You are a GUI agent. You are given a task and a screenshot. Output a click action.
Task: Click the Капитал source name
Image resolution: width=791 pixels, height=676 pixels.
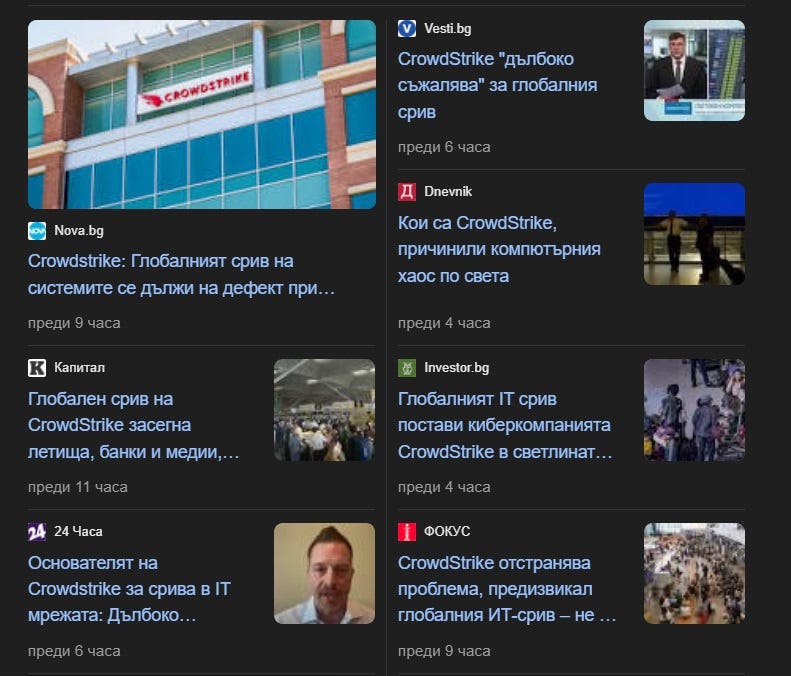point(80,368)
